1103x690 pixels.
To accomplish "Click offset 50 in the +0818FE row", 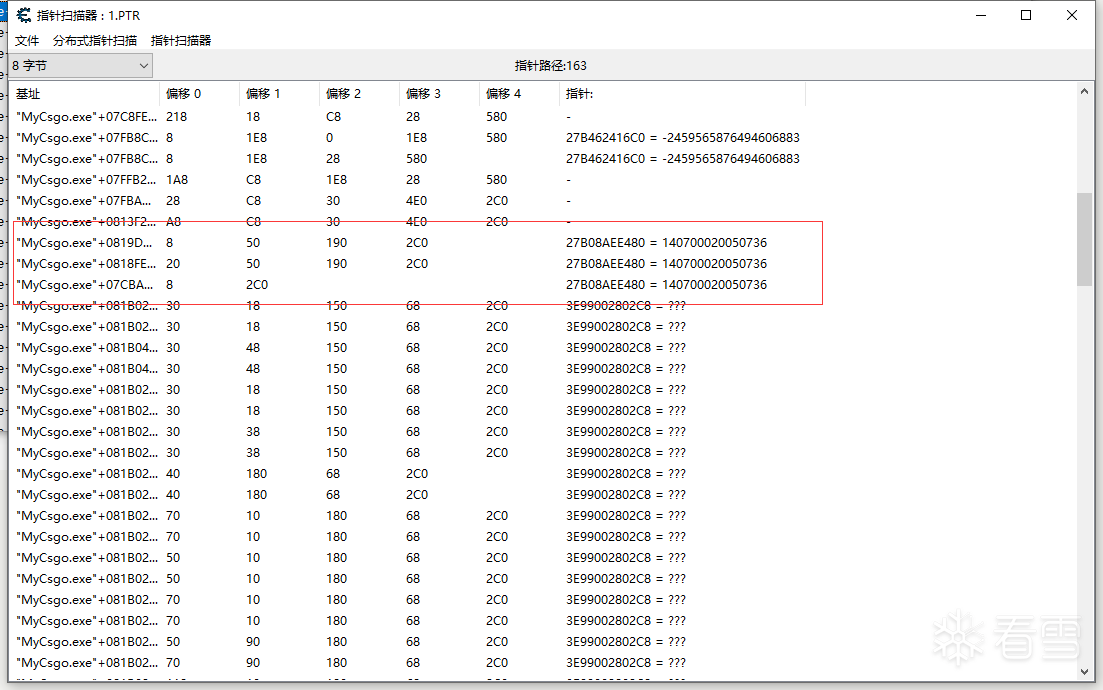I will [253, 264].
